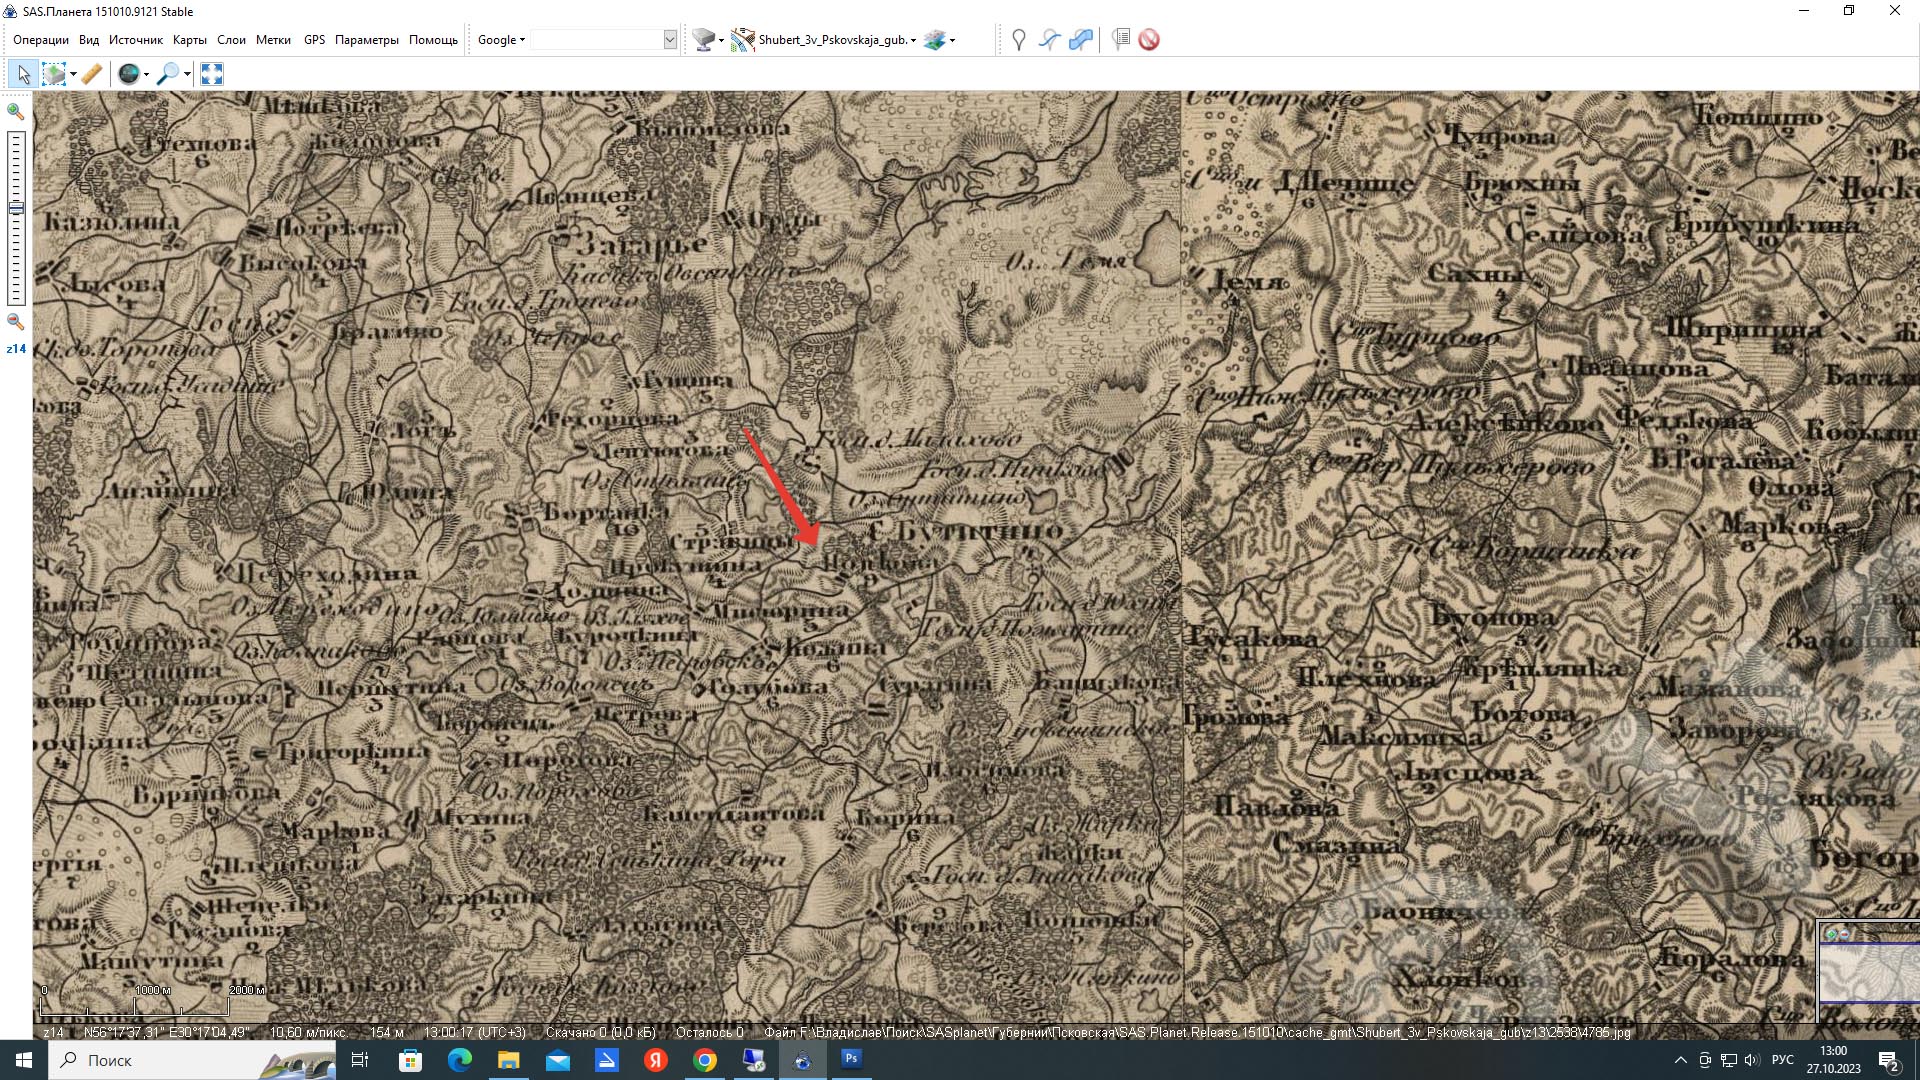
Task: Open the Метки menu
Action: pyautogui.click(x=273, y=40)
